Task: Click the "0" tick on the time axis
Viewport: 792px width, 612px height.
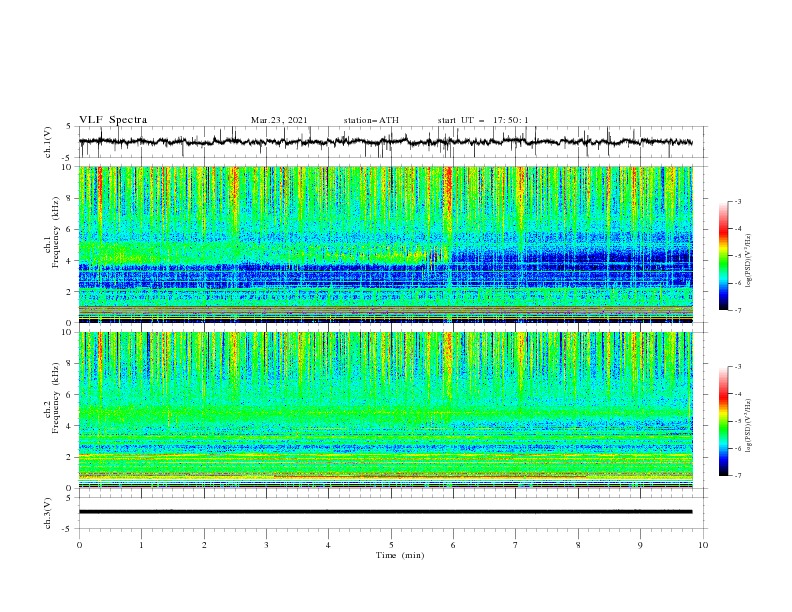Action: click(x=79, y=545)
